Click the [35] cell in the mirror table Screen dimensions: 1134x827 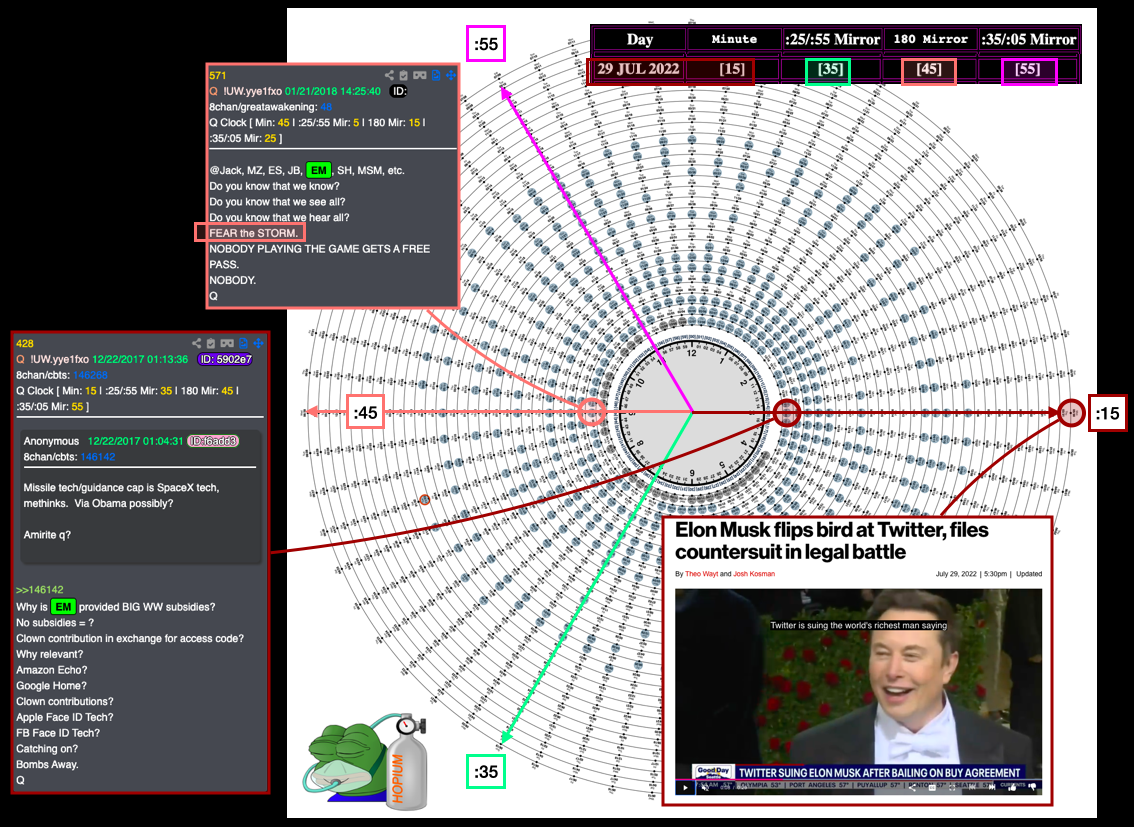[x=829, y=70]
